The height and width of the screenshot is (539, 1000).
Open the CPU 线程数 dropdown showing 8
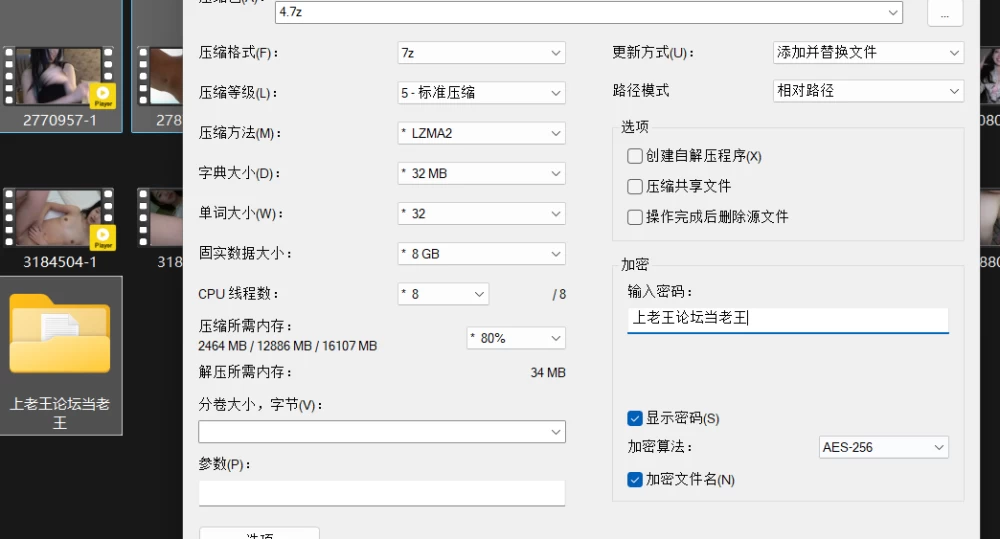(443, 294)
